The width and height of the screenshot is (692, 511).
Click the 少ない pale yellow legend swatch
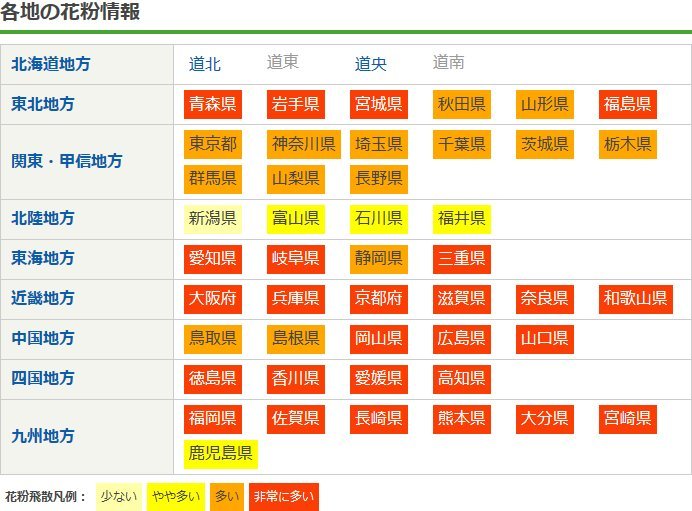(118, 496)
